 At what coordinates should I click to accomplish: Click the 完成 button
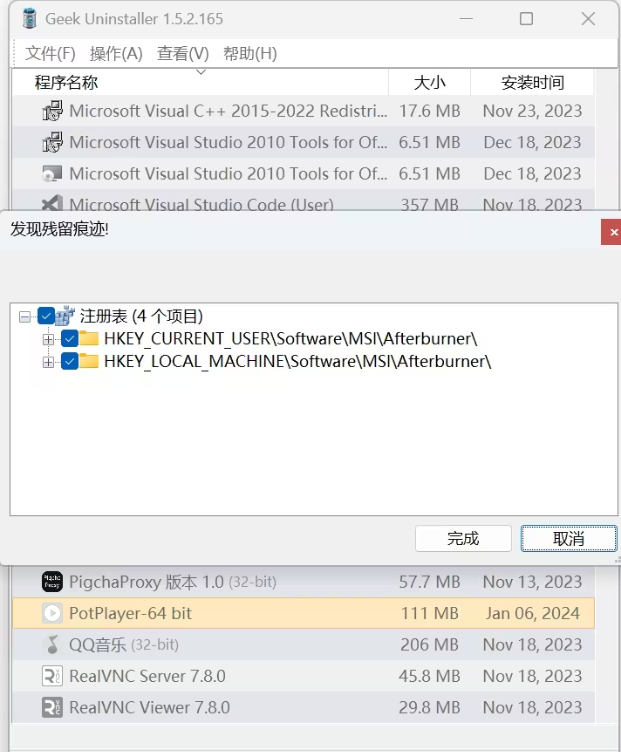pyautogui.click(x=463, y=538)
